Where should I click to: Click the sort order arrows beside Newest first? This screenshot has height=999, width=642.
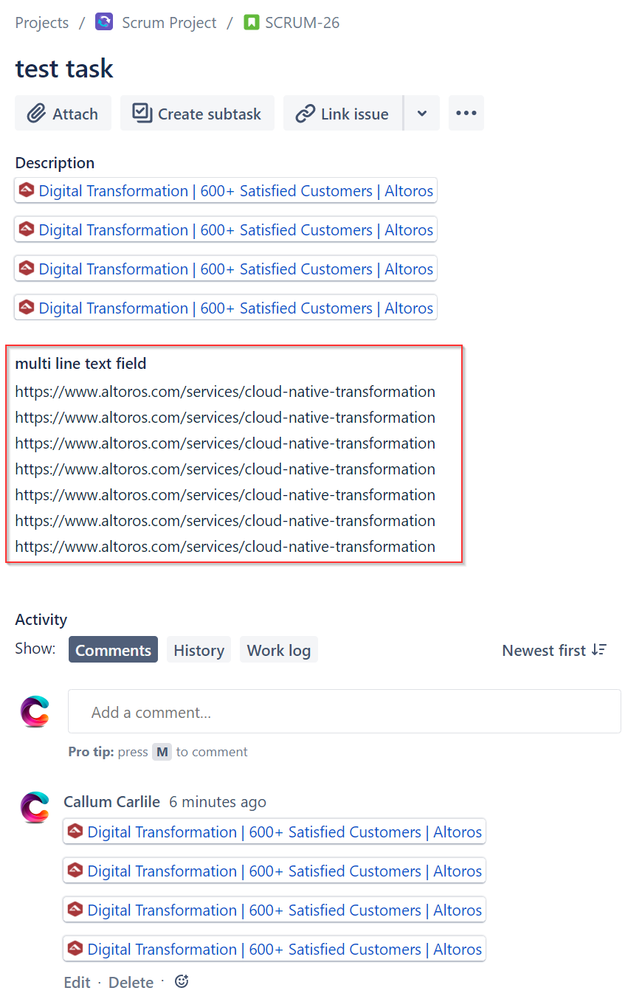[x=599, y=649]
